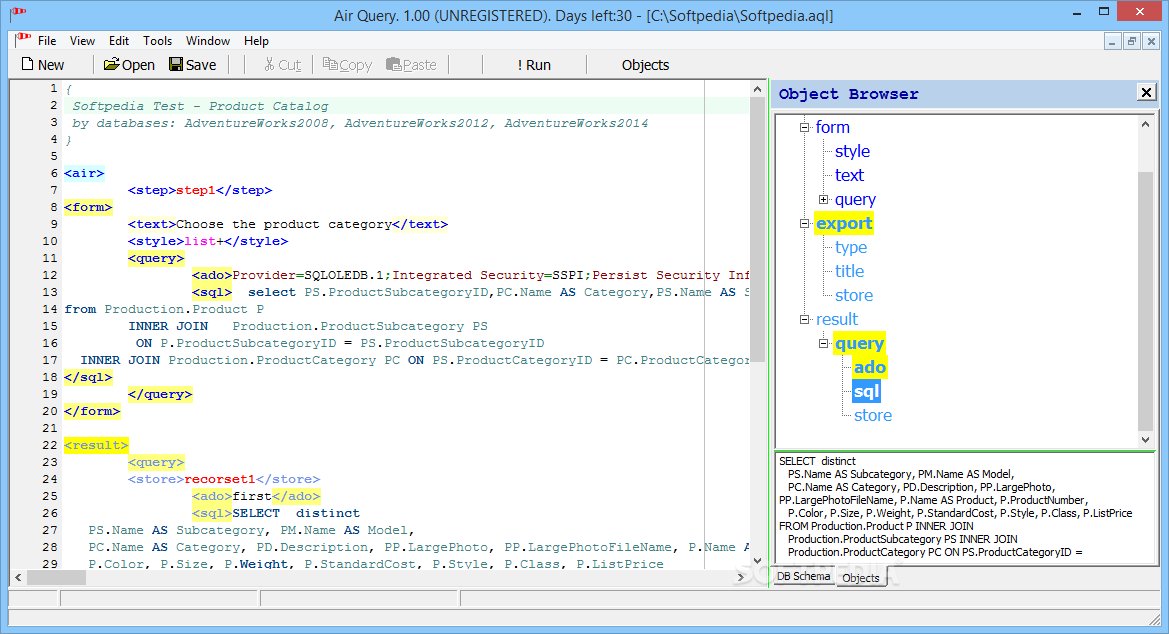Screen dimensions: 1169x634
Task: Click the Object Browser tree scroll up arrow
Action: [x=1146, y=125]
